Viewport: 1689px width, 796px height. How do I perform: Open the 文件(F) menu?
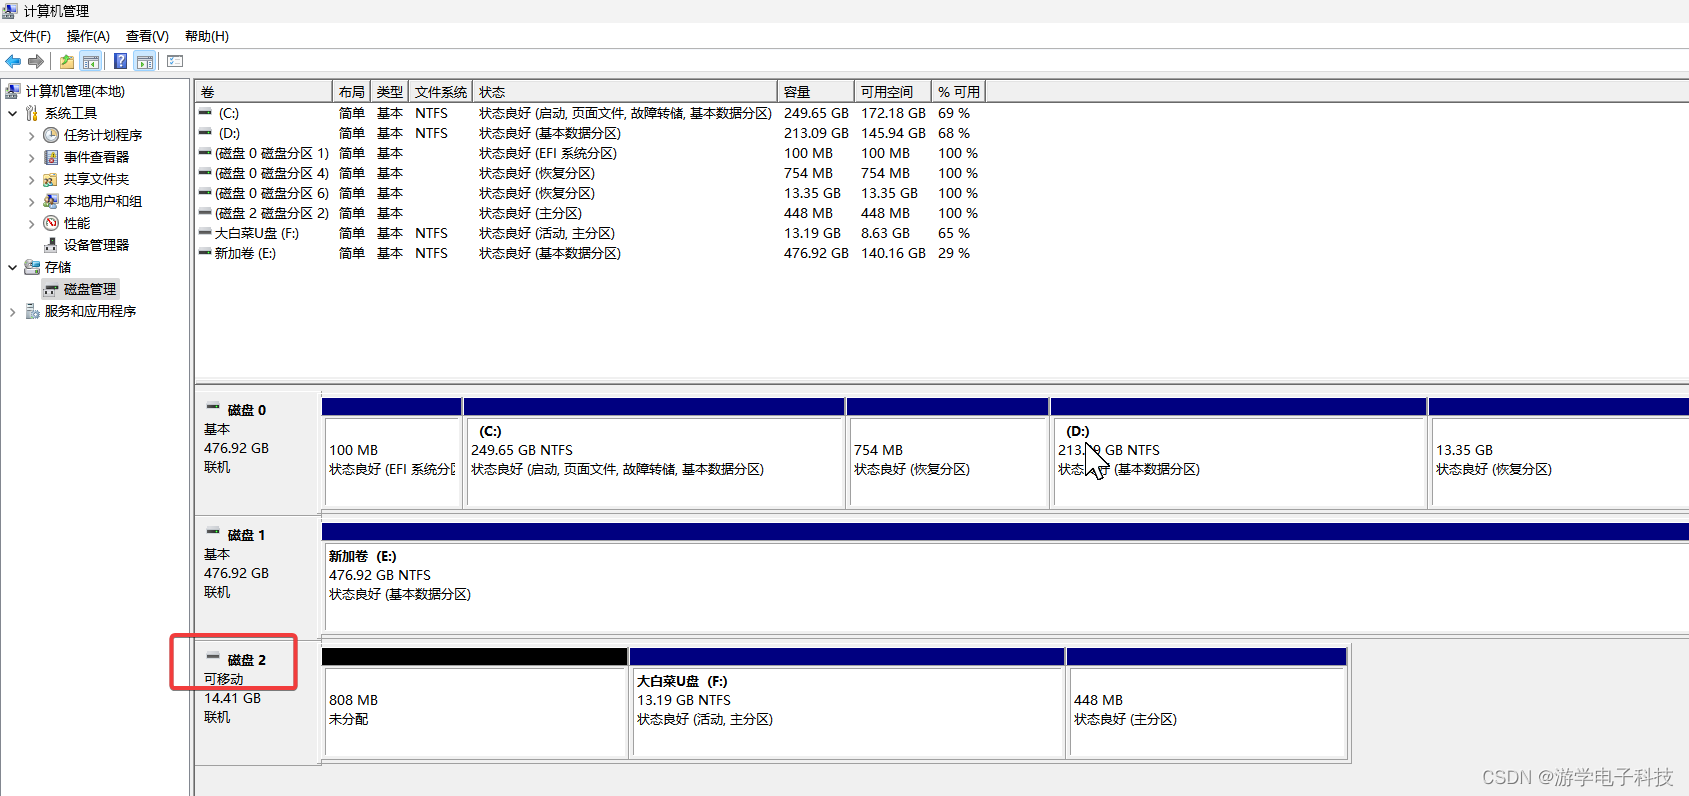30,36
